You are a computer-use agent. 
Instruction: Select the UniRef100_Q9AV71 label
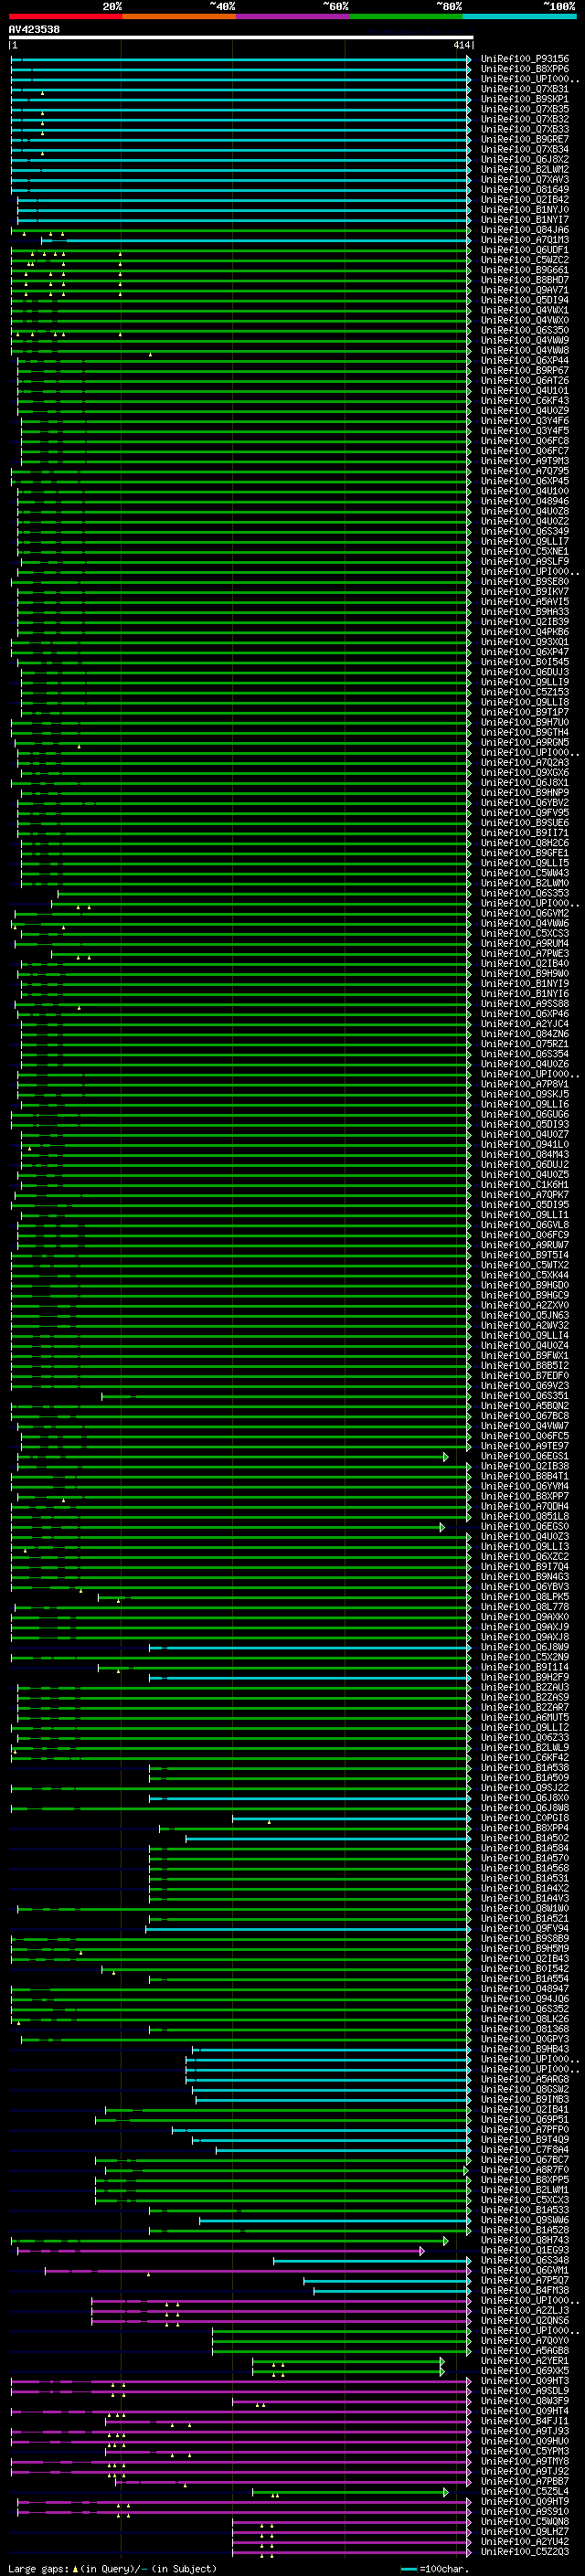tap(524, 291)
